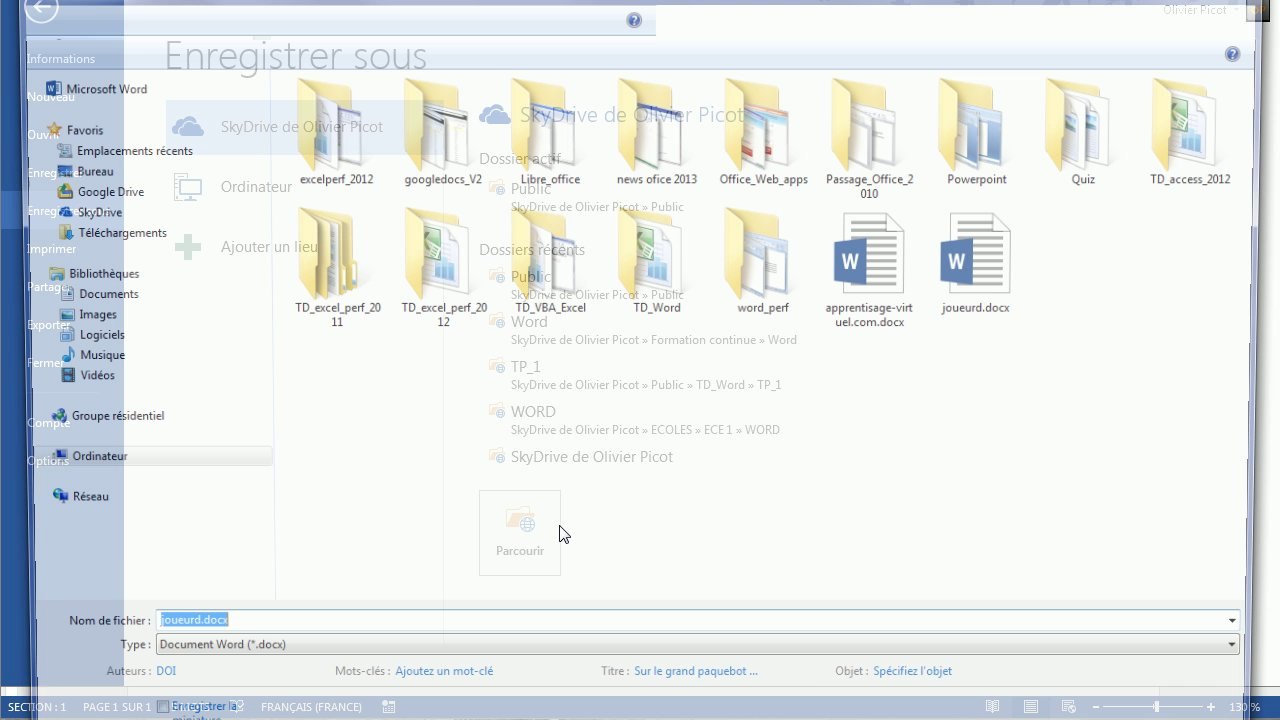Click the macro recording icon in status bar
1280x720 pixels.
(x=389, y=707)
